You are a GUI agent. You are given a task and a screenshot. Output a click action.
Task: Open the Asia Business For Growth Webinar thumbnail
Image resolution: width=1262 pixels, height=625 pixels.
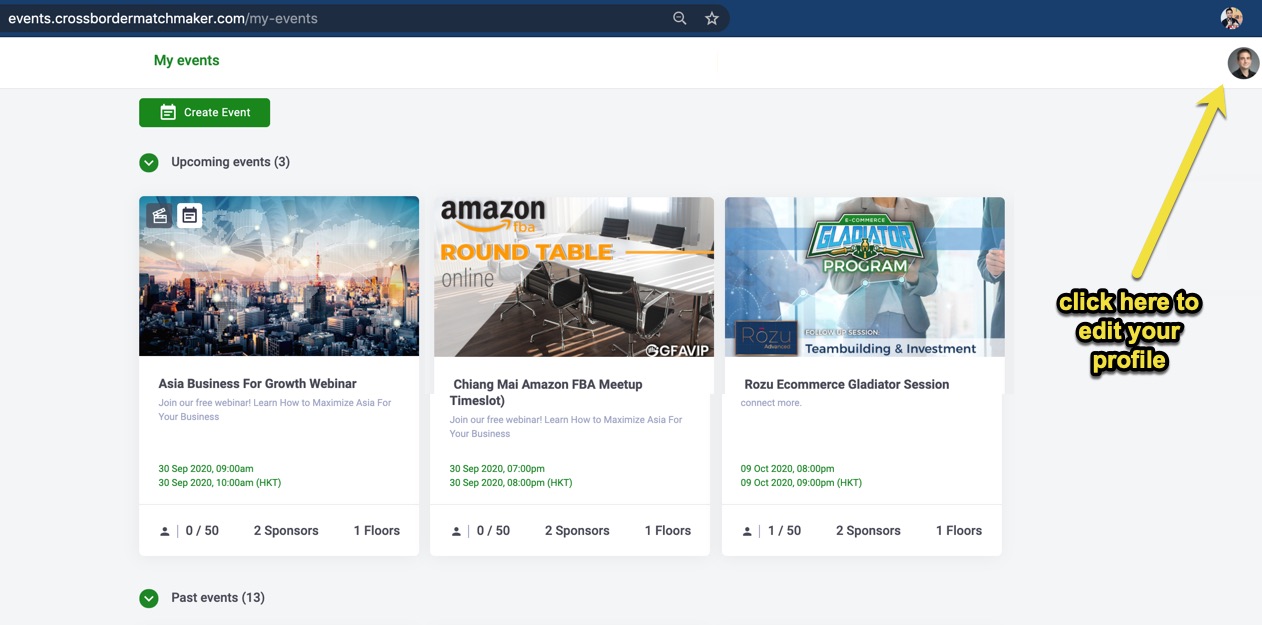(x=279, y=276)
